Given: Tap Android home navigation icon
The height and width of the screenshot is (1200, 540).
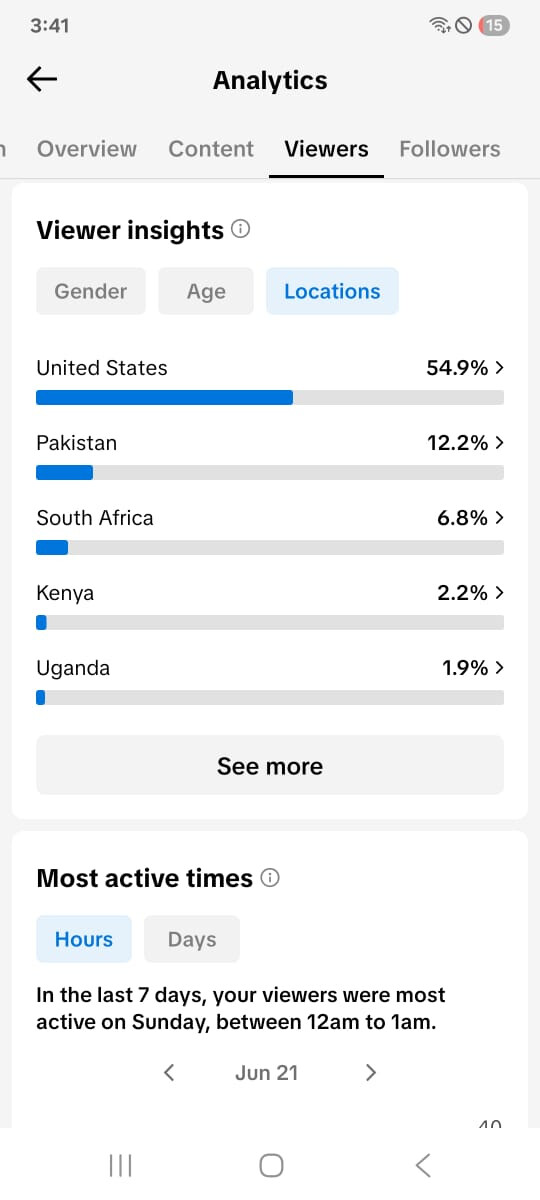Looking at the screenshot, I should pos(271,1164).
